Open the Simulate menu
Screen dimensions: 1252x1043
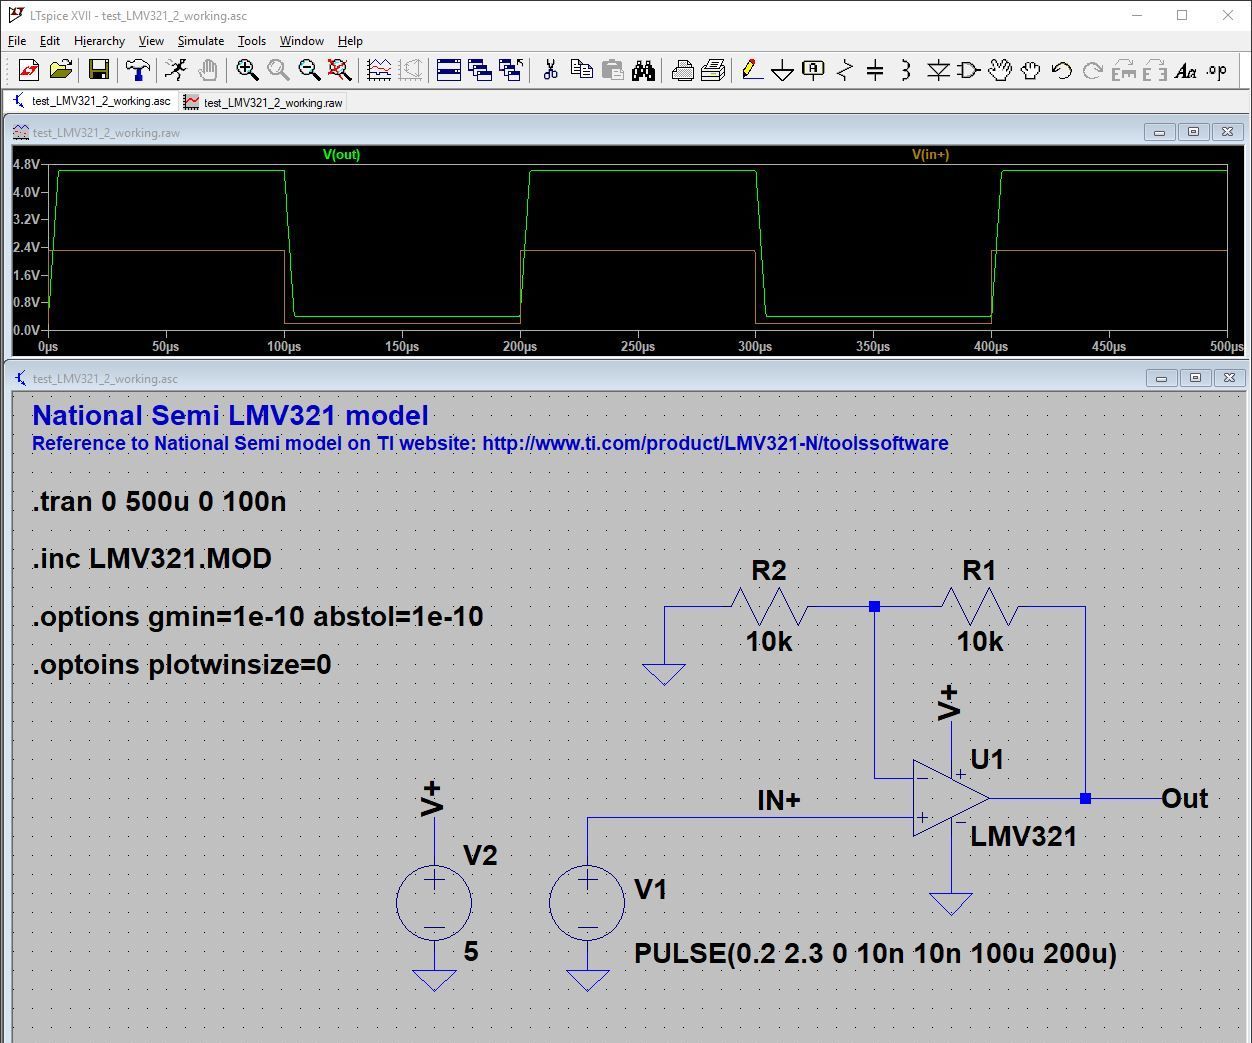(200, 41)
